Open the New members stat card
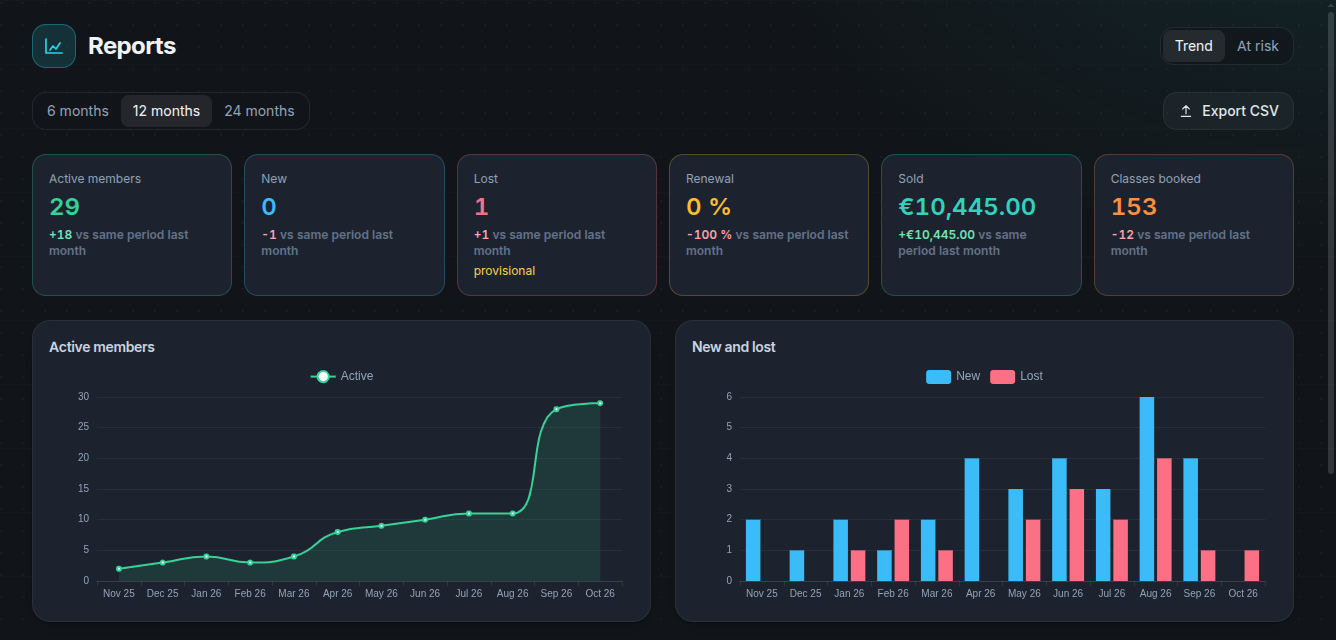This screenshot has height=640, width=1336. point(344,225)
